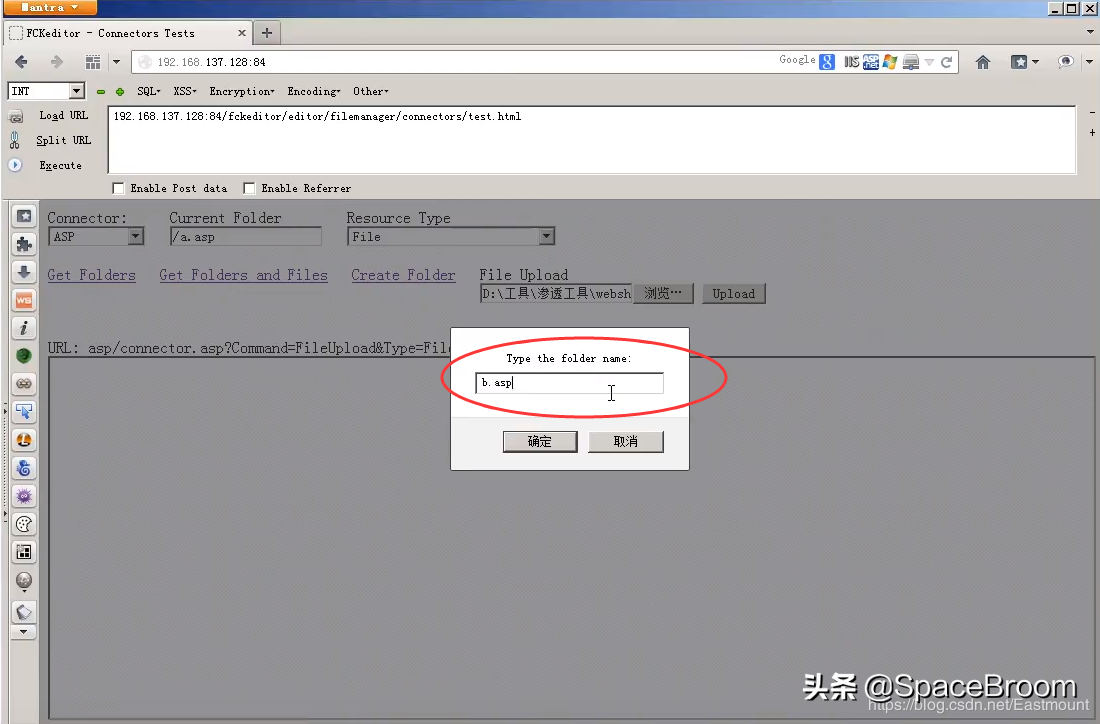
Task: Open the tab list arrow at tab bar end
Action: 1090,32
